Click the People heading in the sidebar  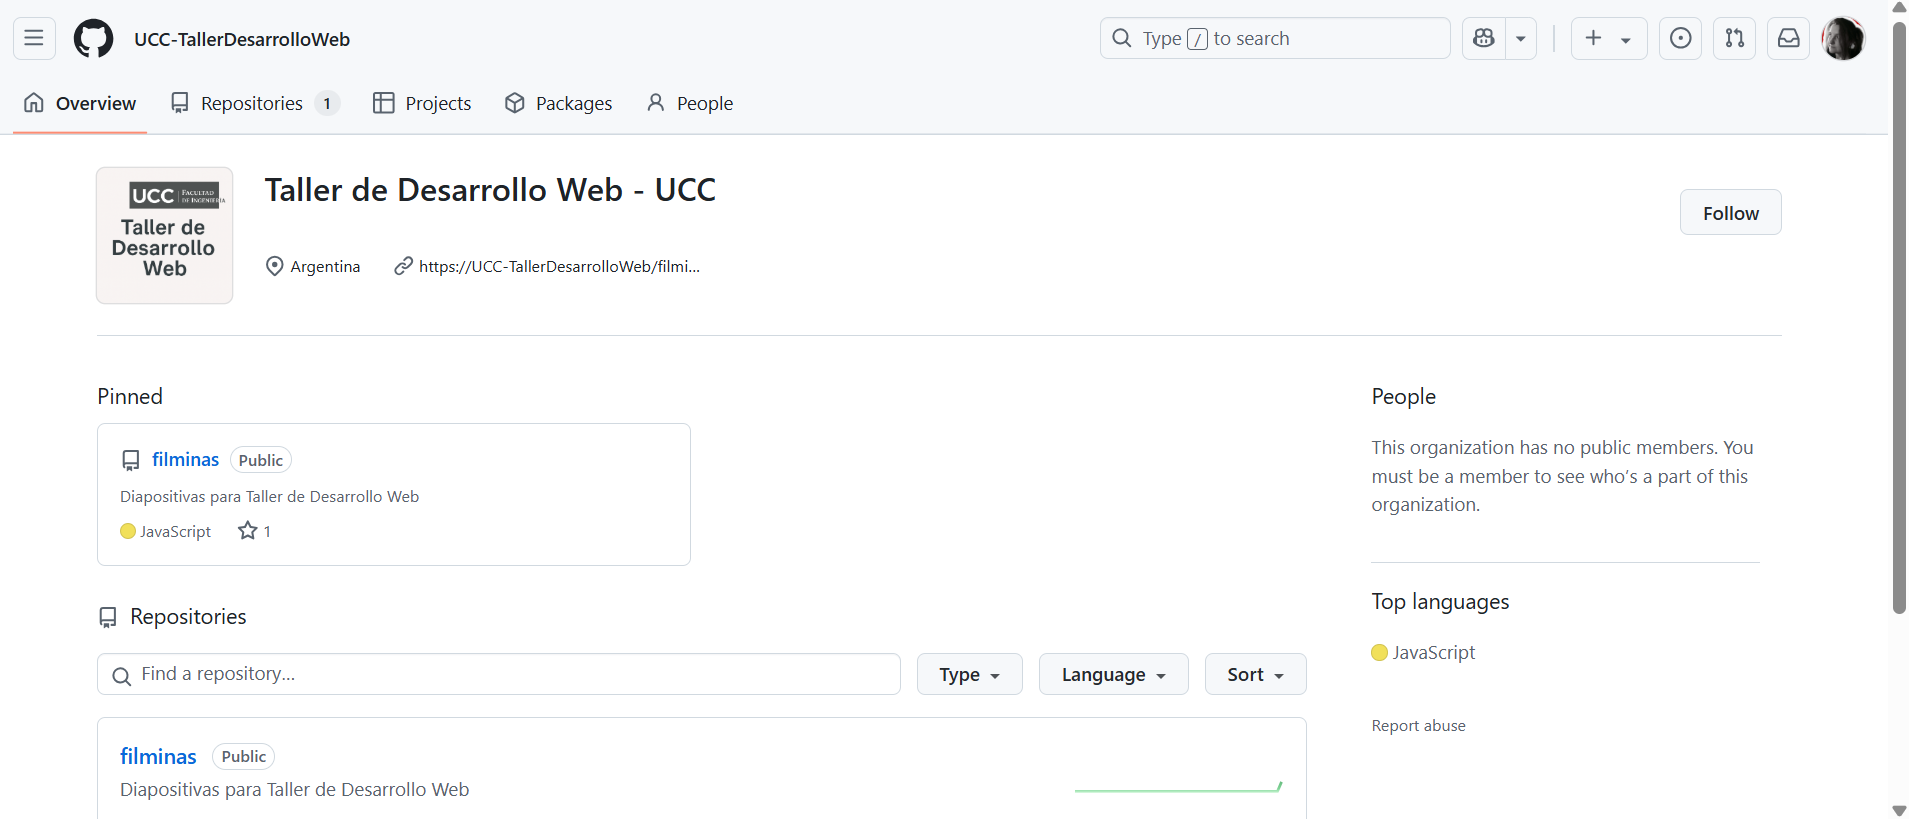tap(1403, 396)
